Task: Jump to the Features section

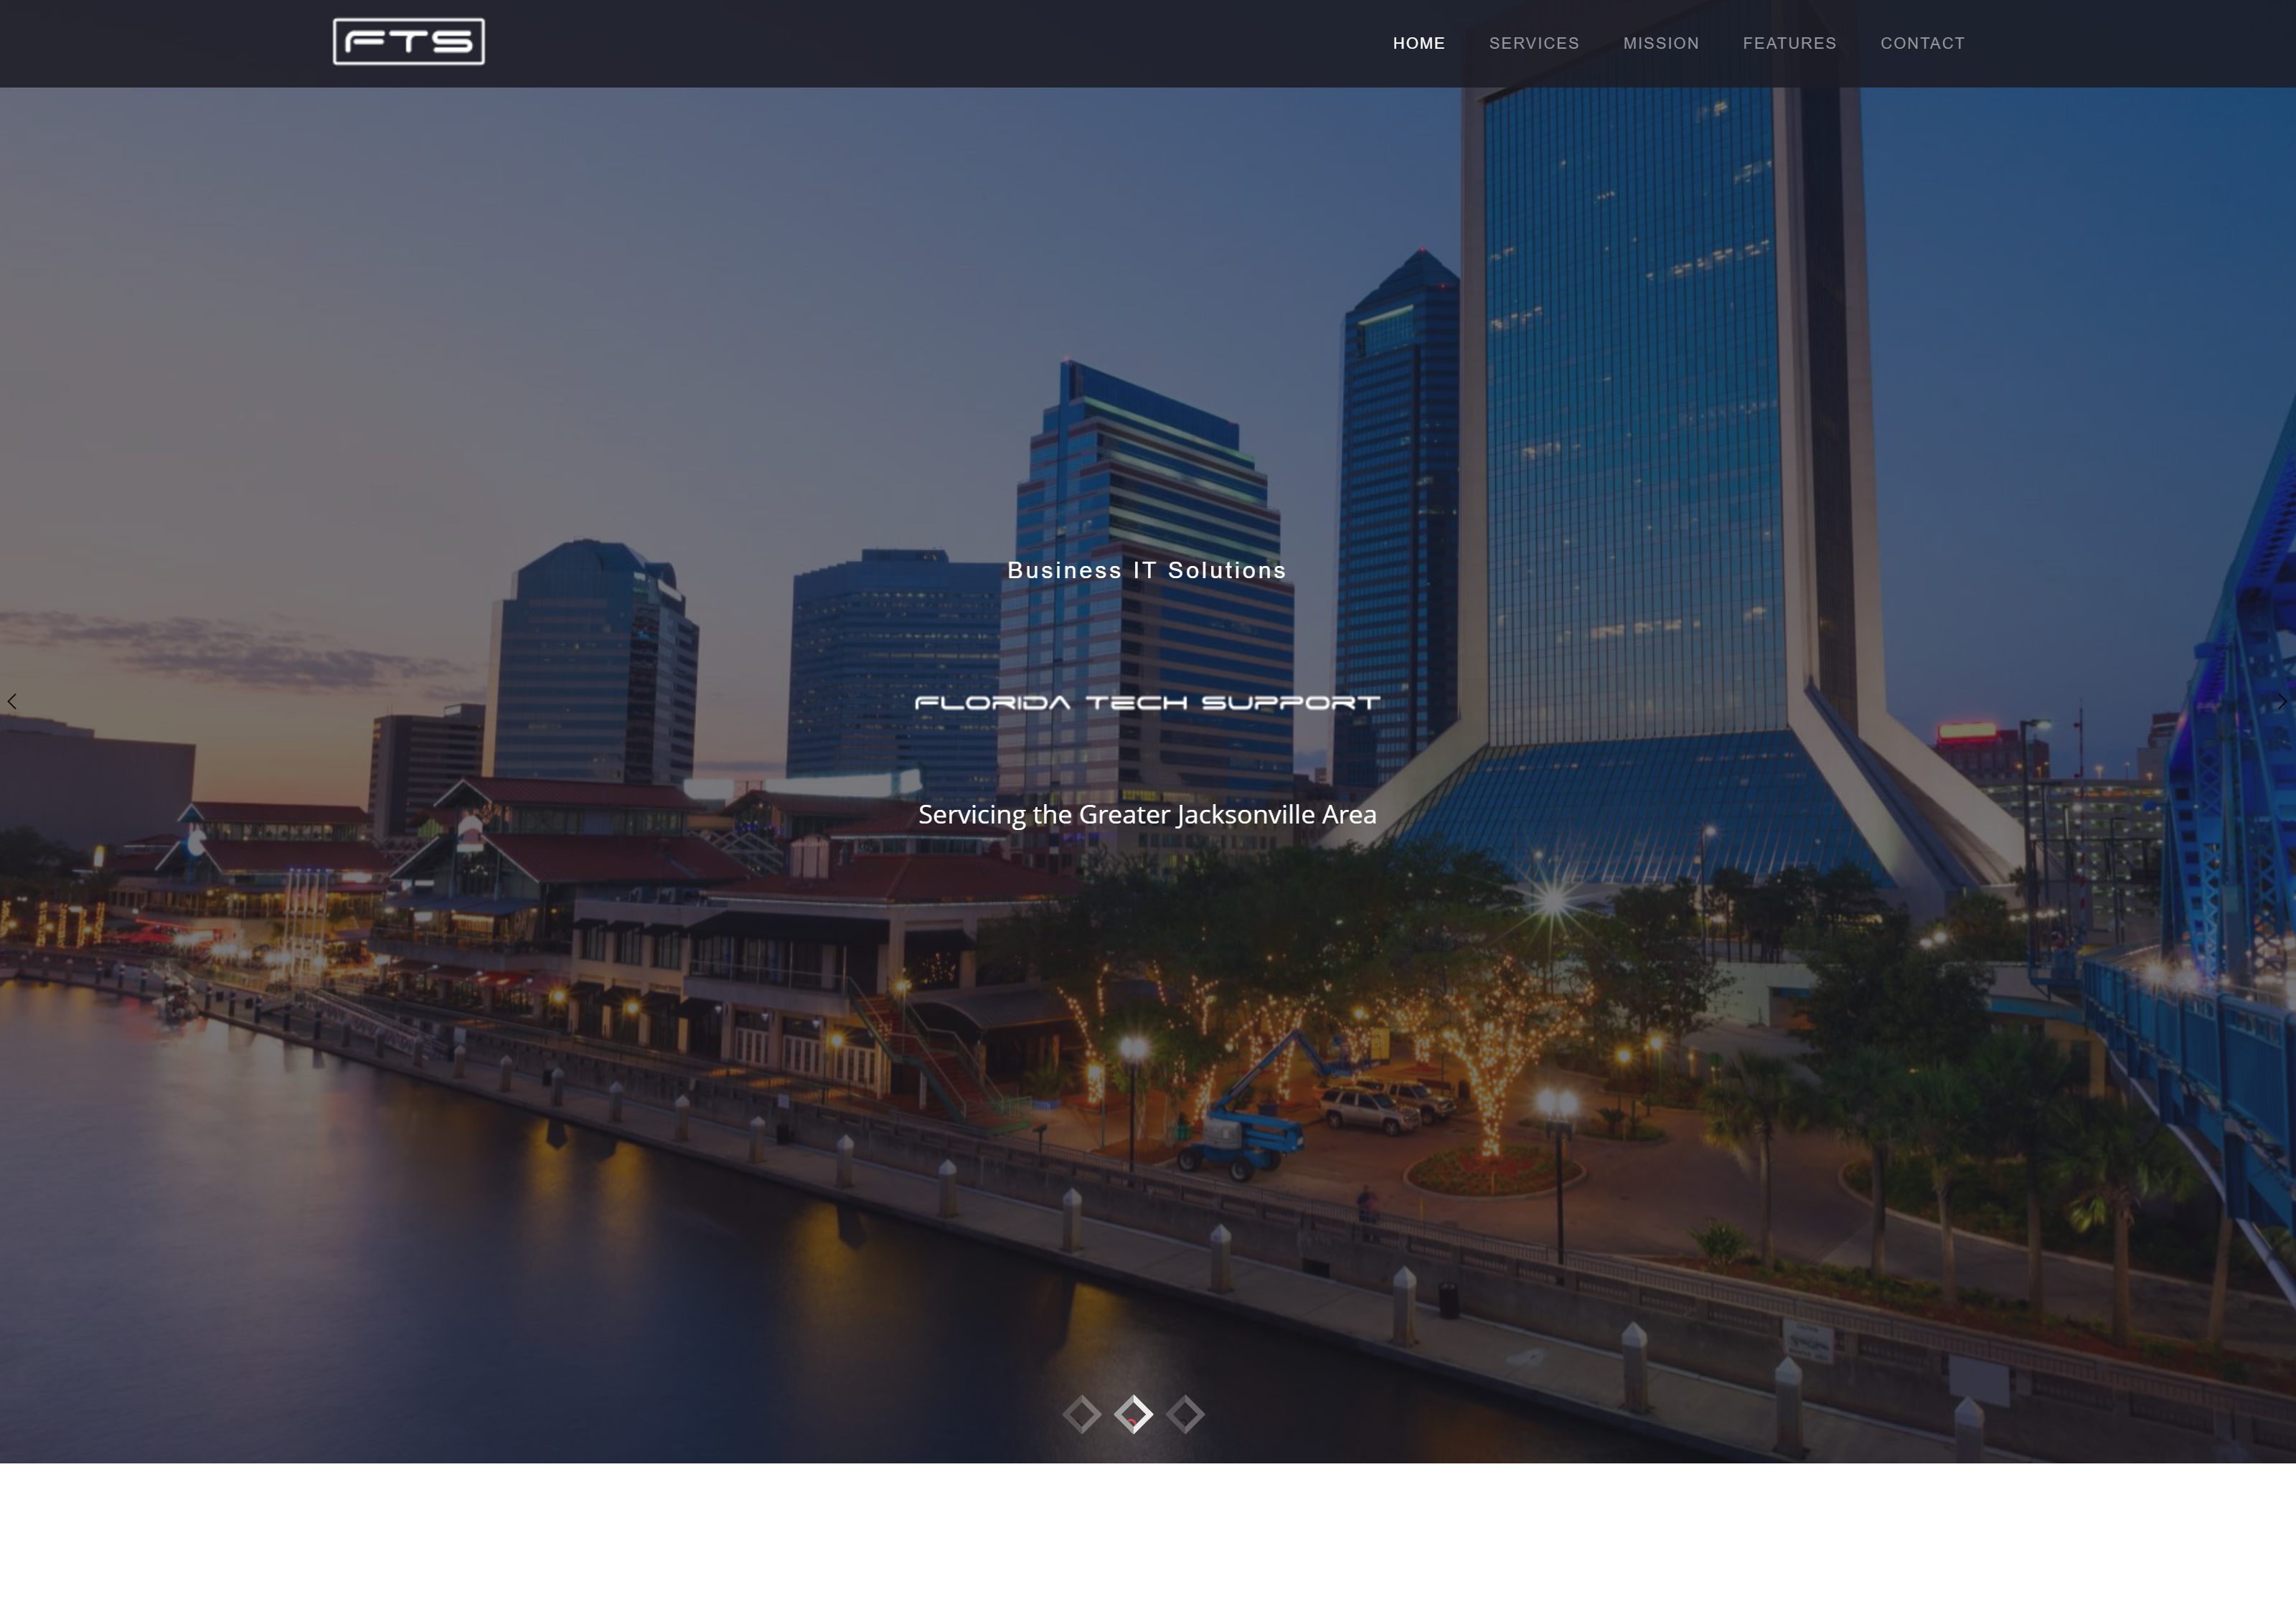Action: pyautogui.click(x=1789, y=43)
